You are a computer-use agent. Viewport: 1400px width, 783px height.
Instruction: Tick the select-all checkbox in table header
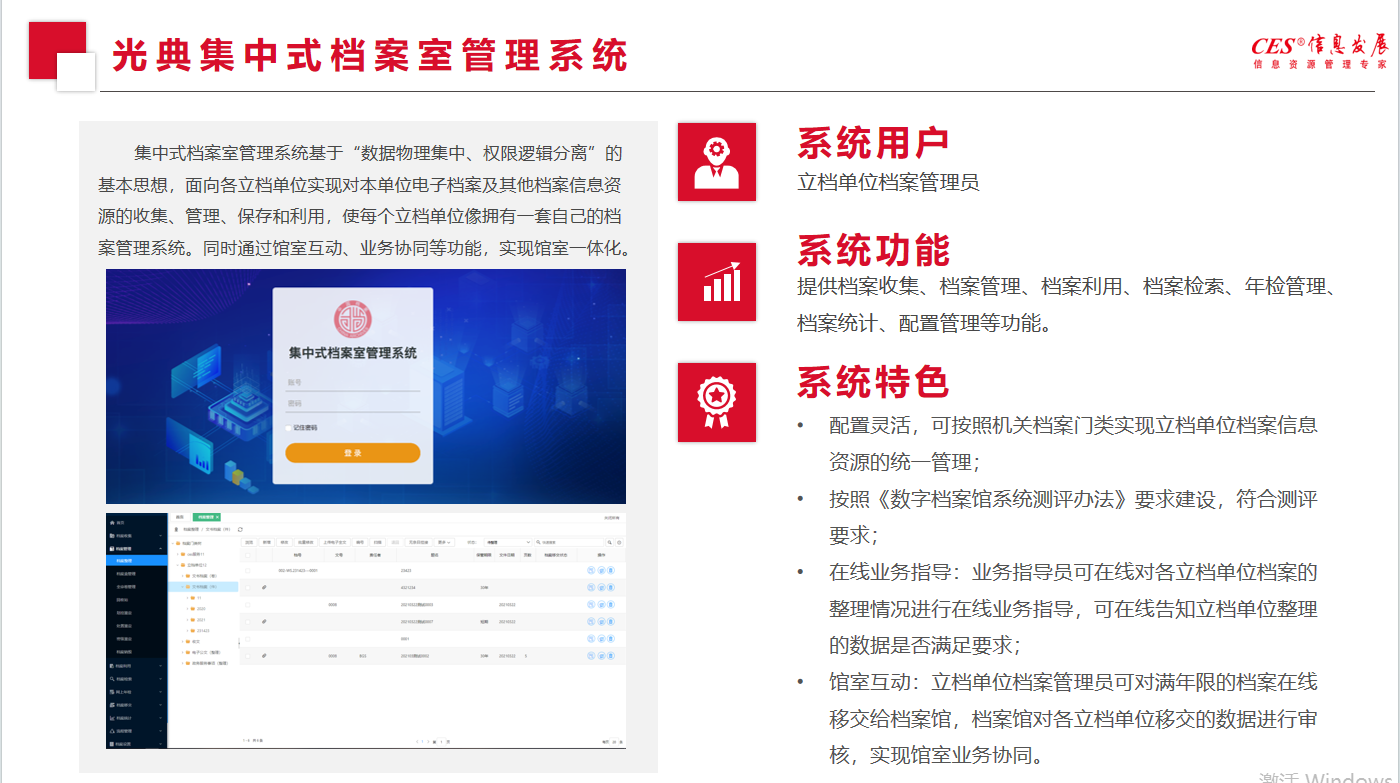247,555
